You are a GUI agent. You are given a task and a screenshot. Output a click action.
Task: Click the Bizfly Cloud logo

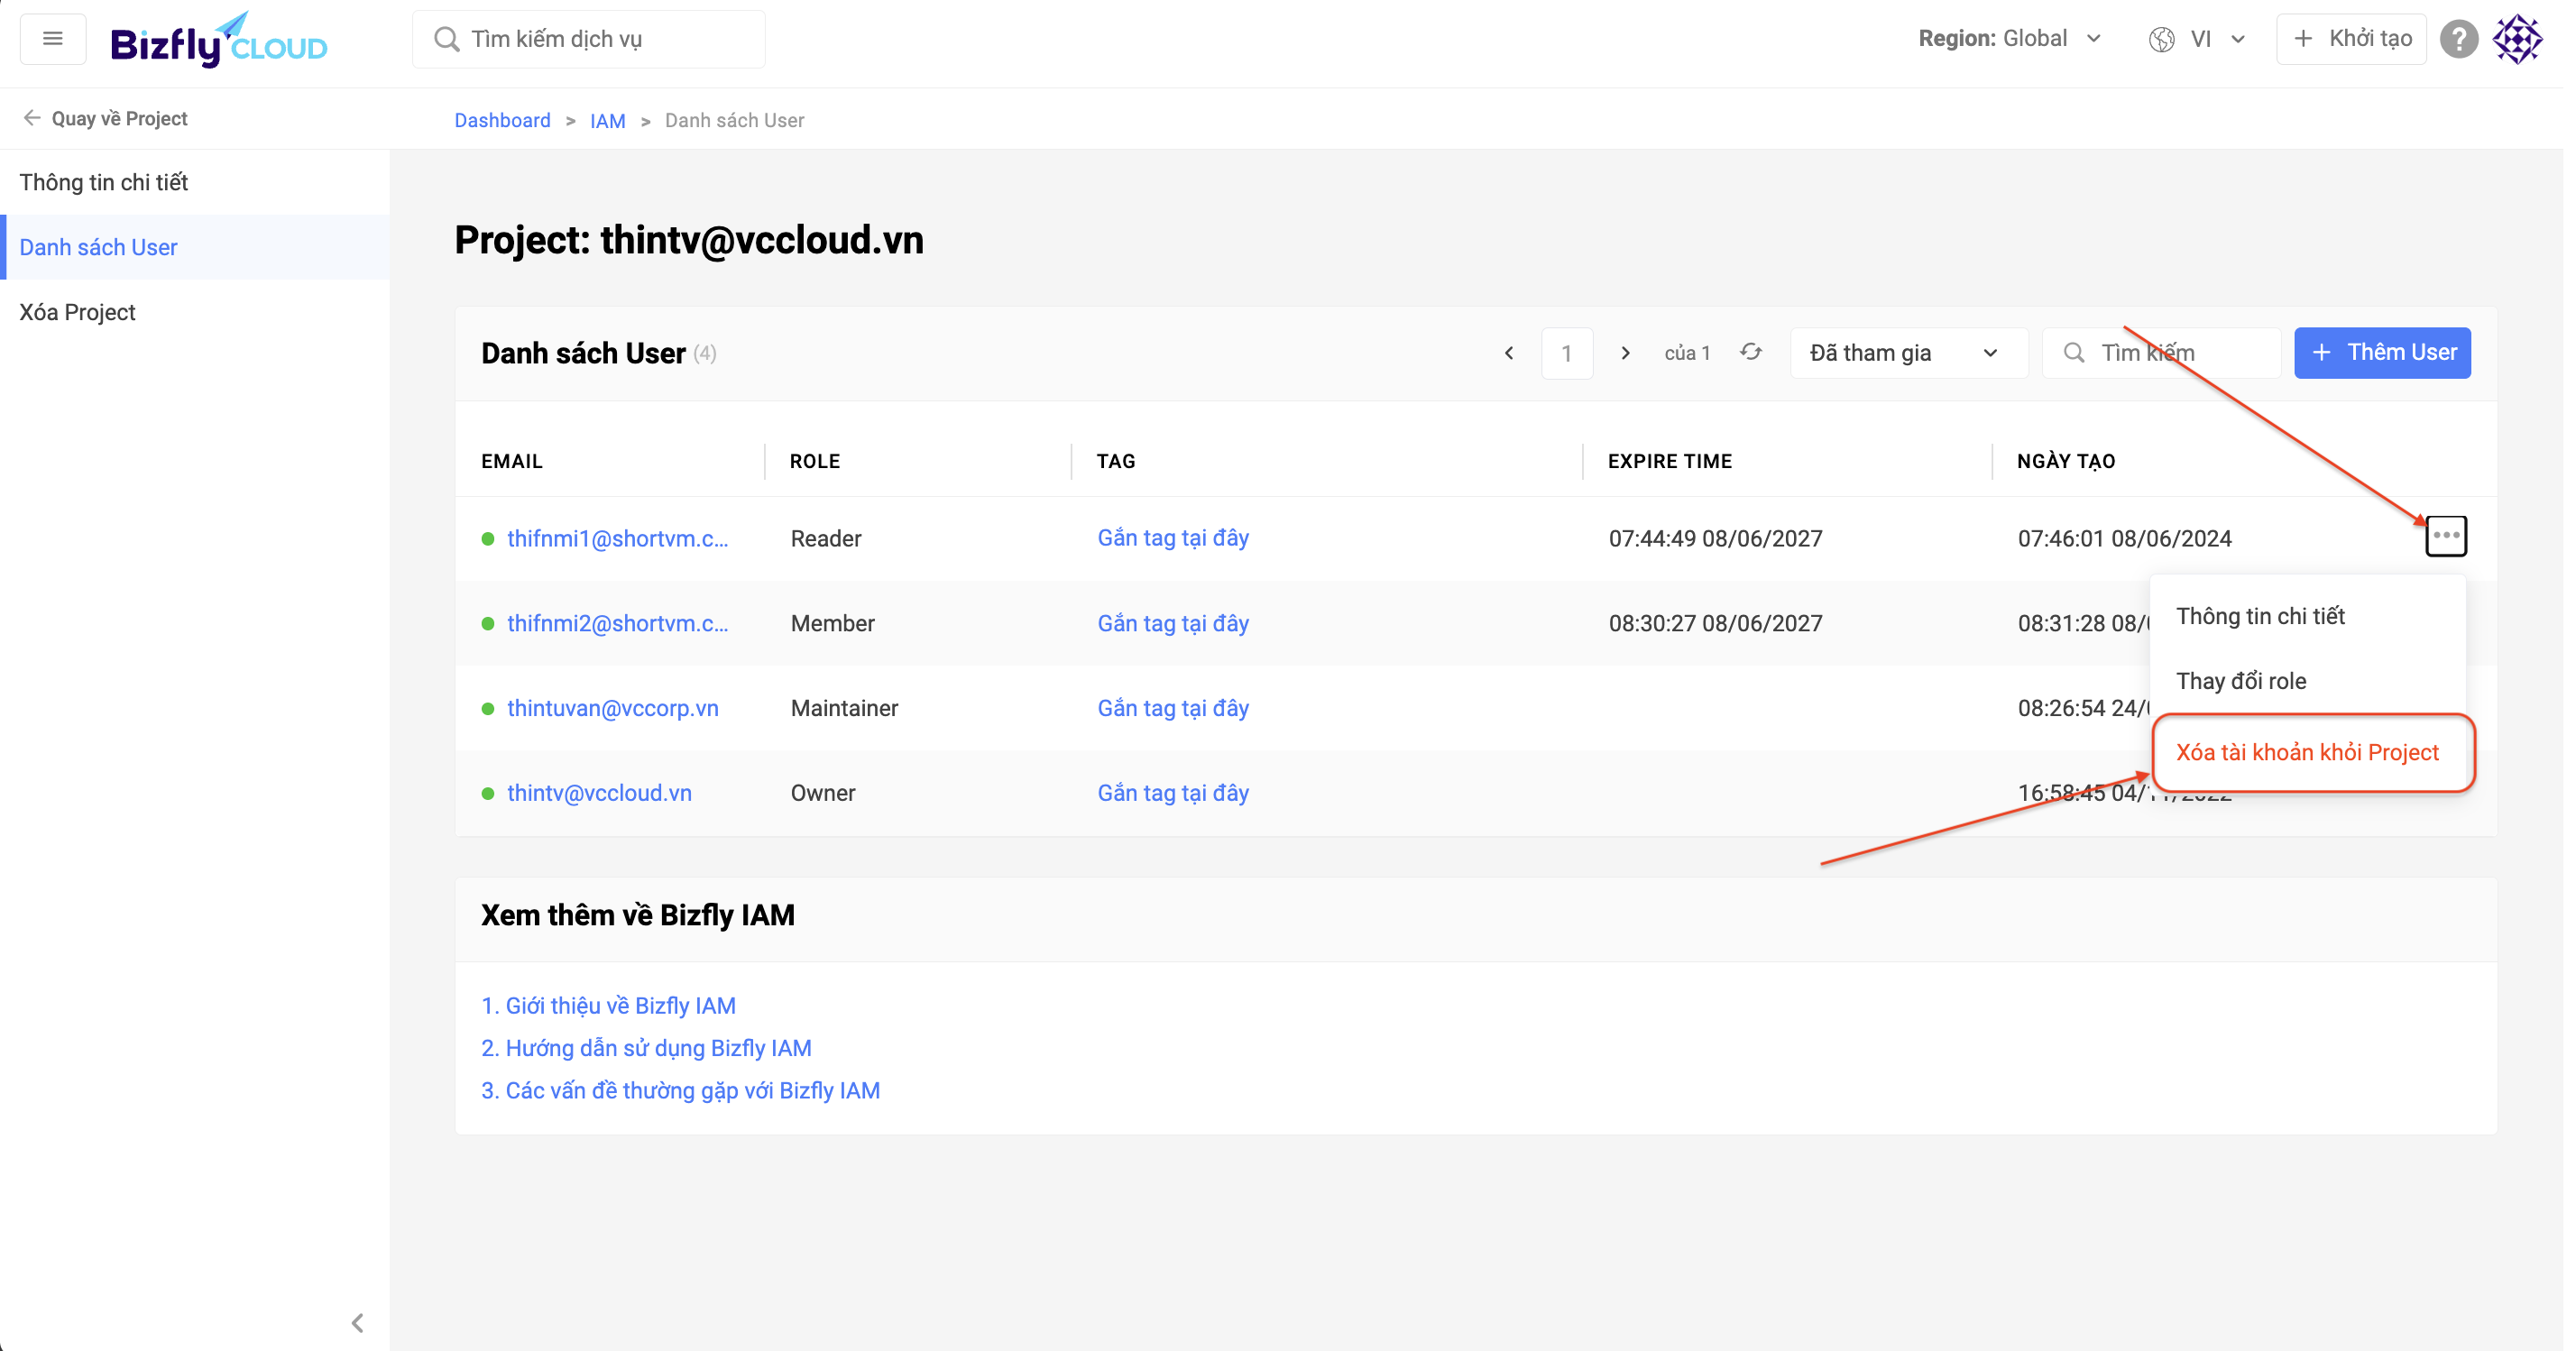coord(219,41)
